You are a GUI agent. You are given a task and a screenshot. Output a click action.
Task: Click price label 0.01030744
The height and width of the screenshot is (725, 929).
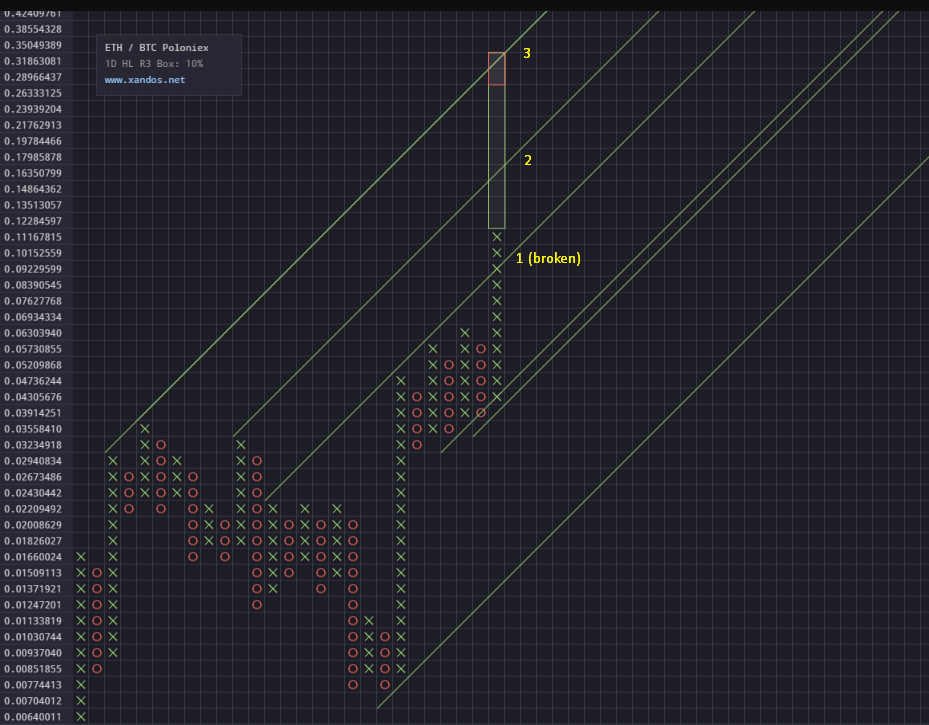coord(33,637)
